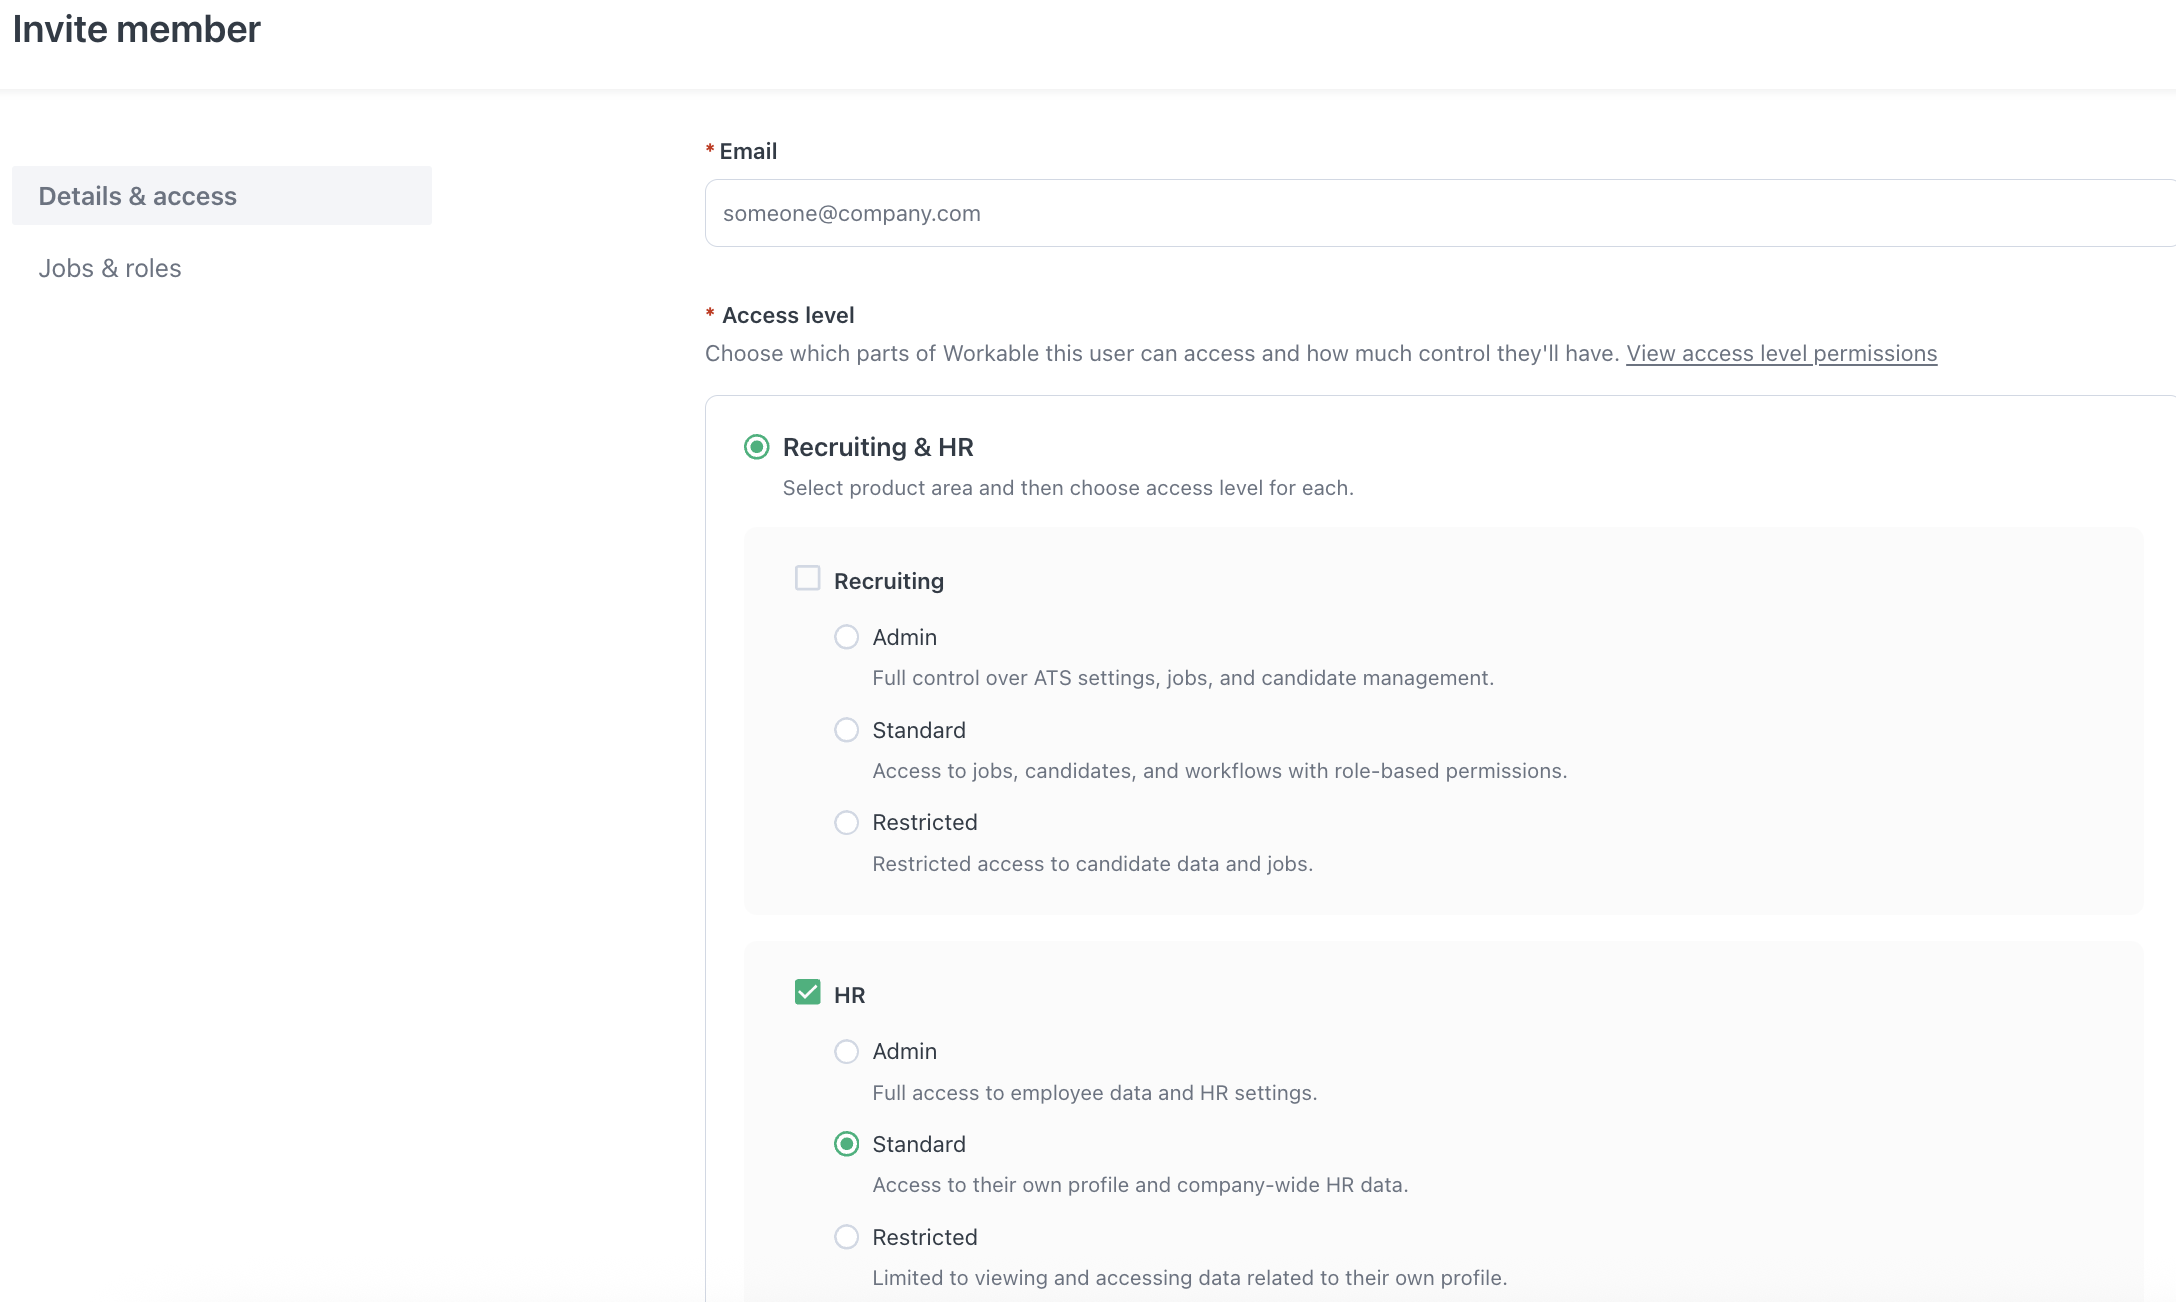Pick the Standard radio under Recruiting
Screen dimensions: 2176x1302
(x=847, y=730)
